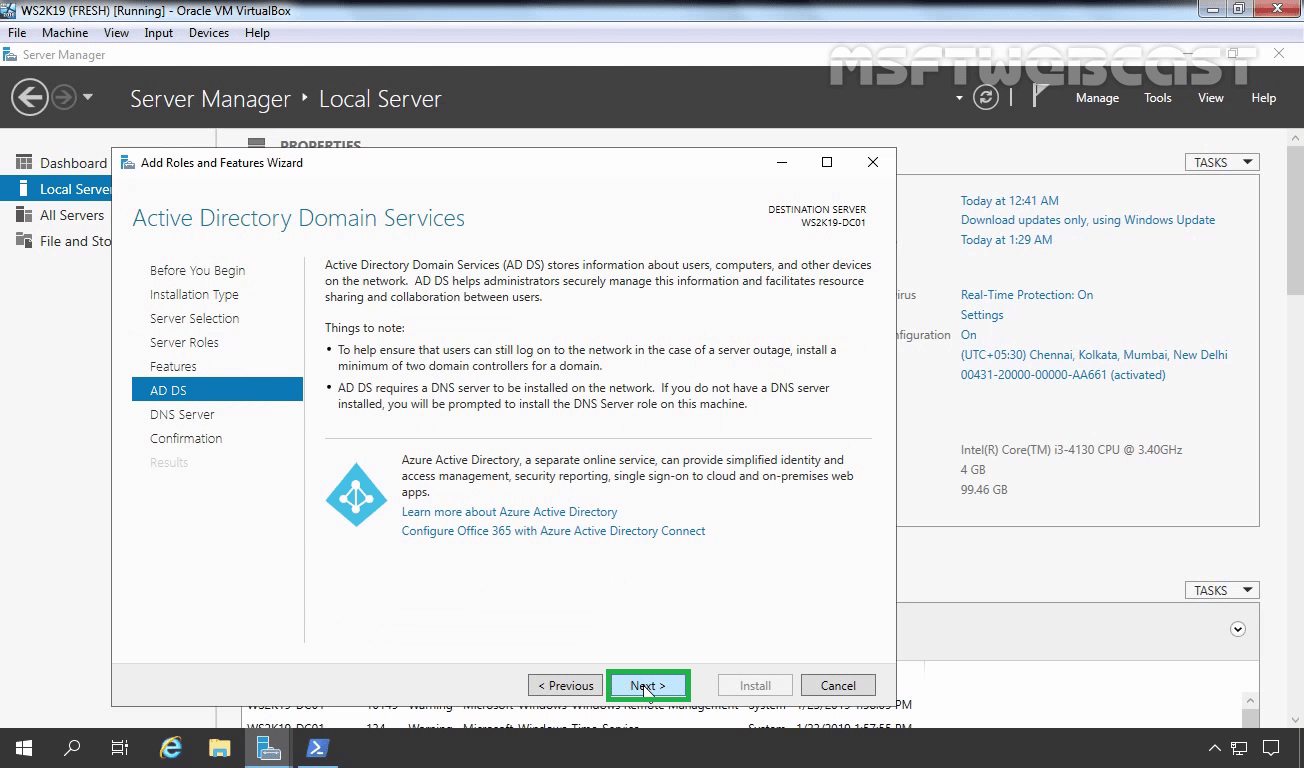1304x768 pixels.
Task: Click Today at 1:29 AM link
Action: (1006, 240)
